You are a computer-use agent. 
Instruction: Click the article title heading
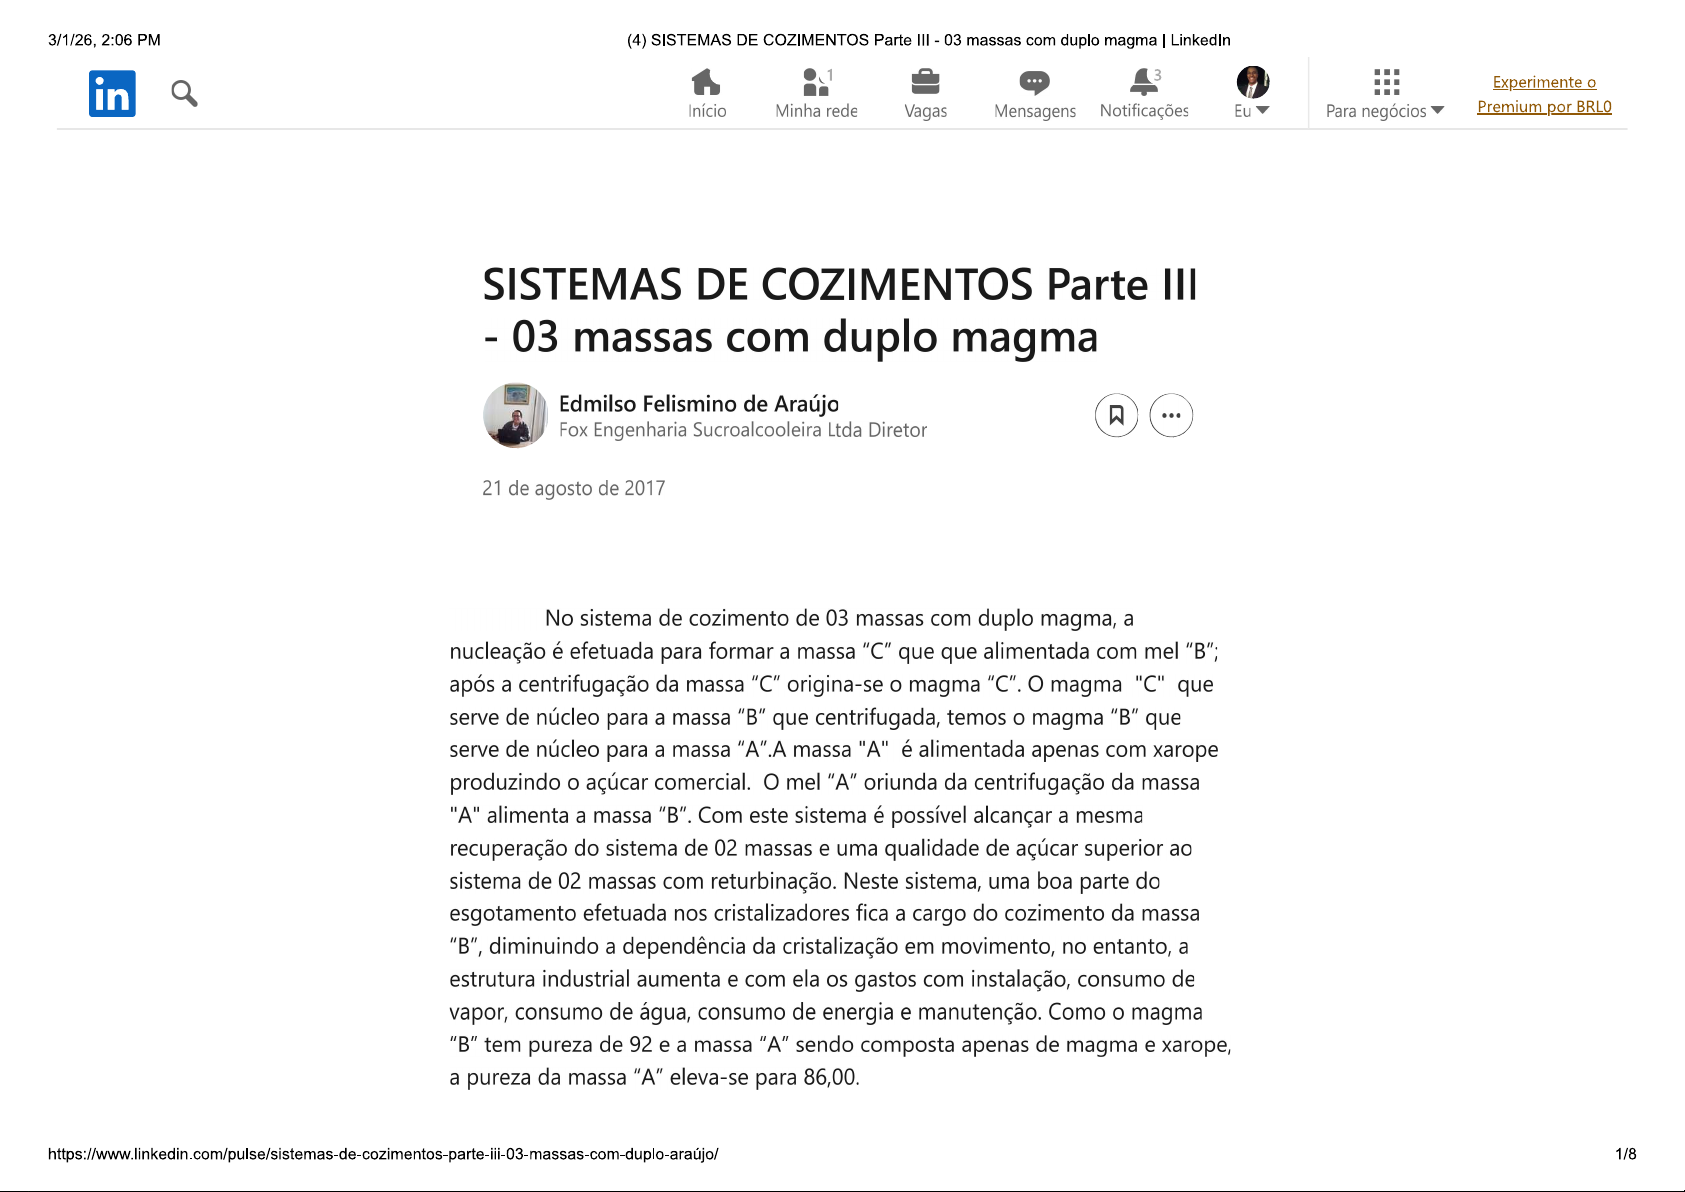tap(839, 310)
